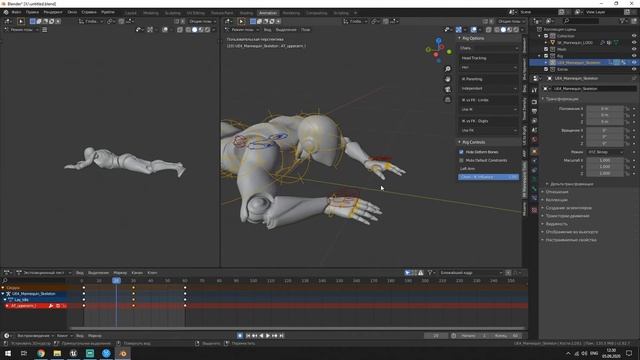
Task: Collapse UE4_Mannequin_Skeleton channel in dope sheet
Action: click(3, 294)
